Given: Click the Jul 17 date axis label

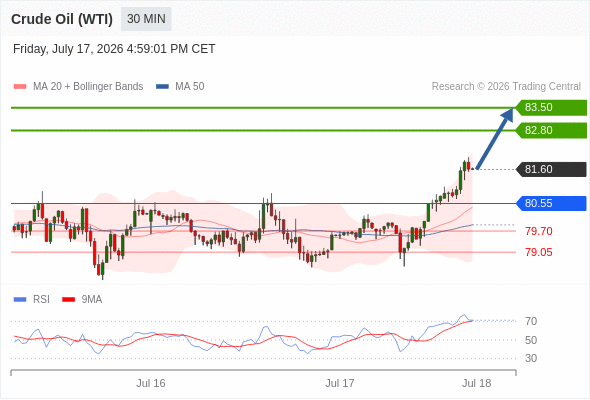Looking at the screenshot, I should [340, 383].
